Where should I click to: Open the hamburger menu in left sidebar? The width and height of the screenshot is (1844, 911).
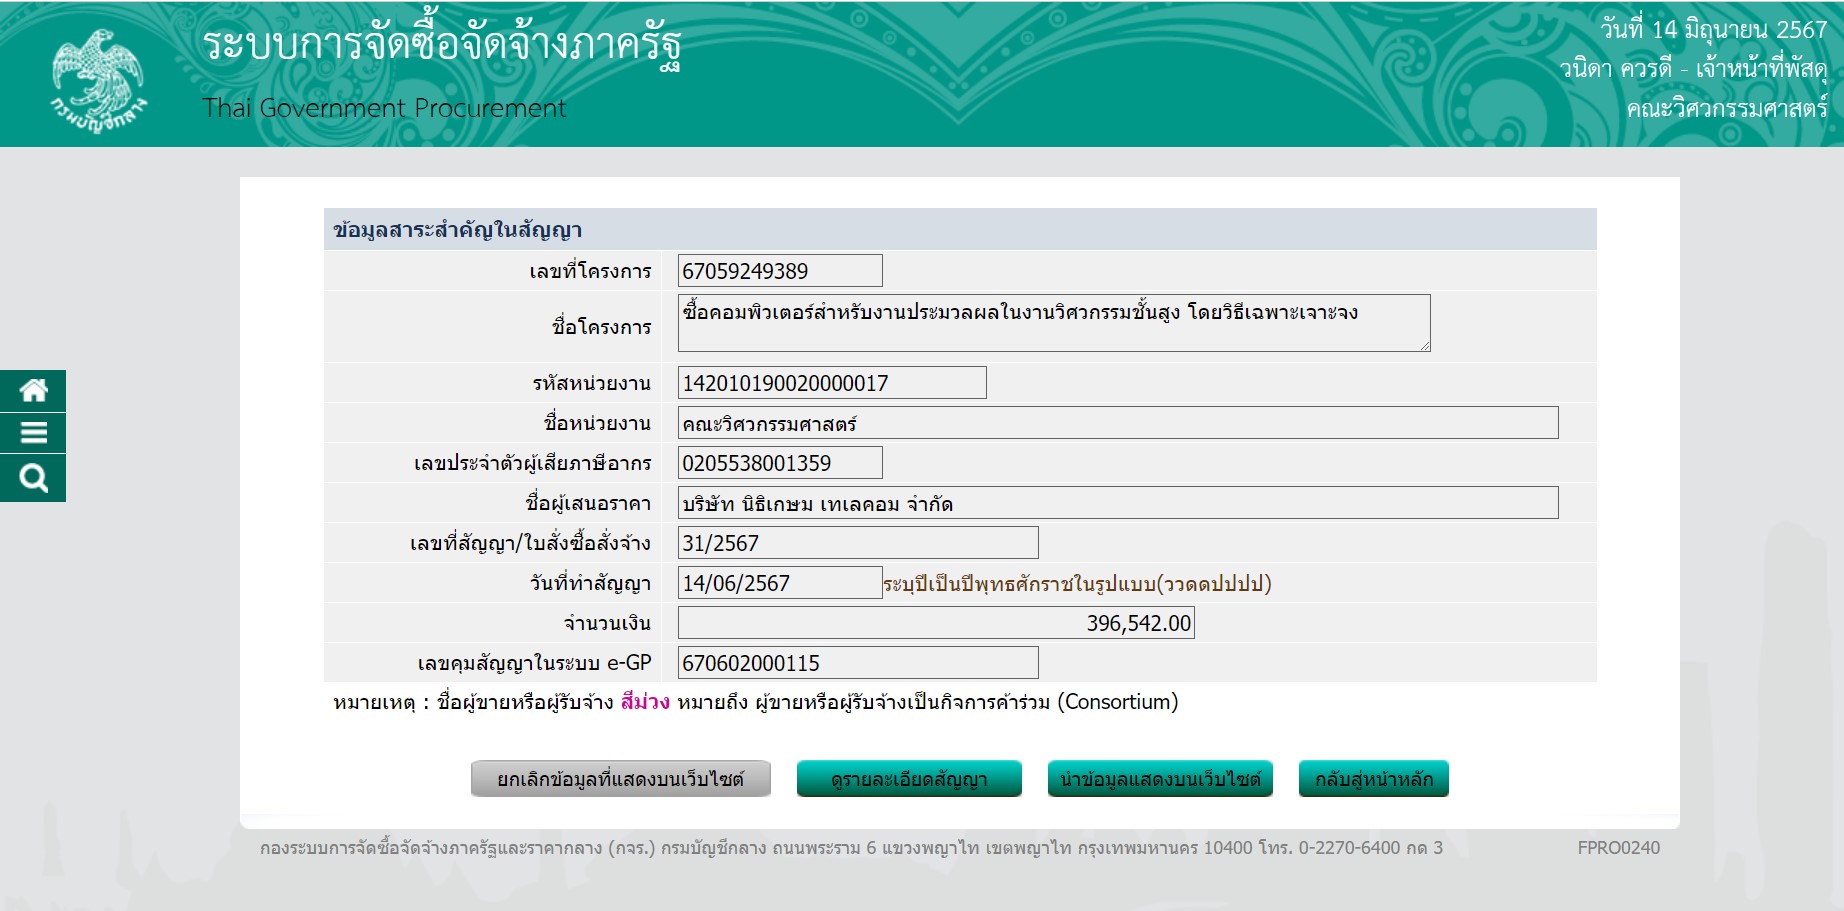(33, 433)
